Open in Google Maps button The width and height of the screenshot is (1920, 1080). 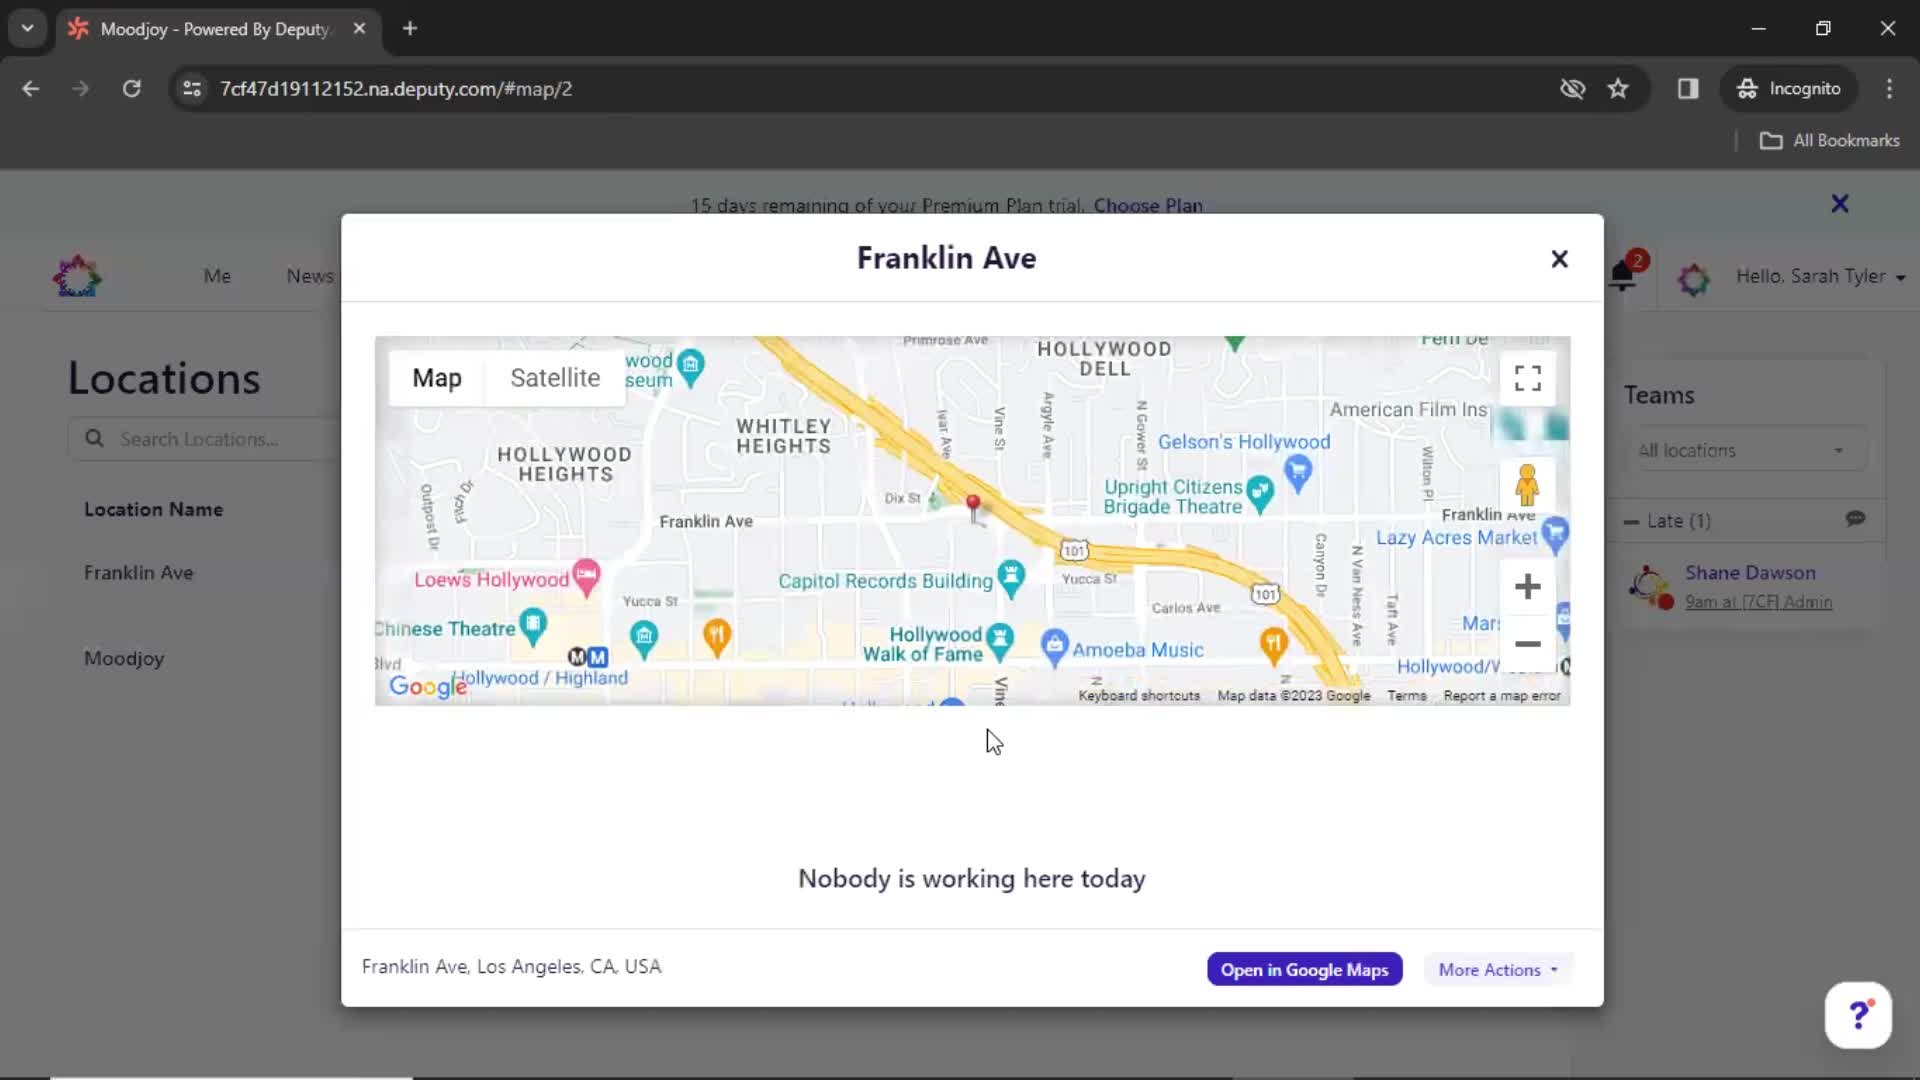[x=1304, y=969]
